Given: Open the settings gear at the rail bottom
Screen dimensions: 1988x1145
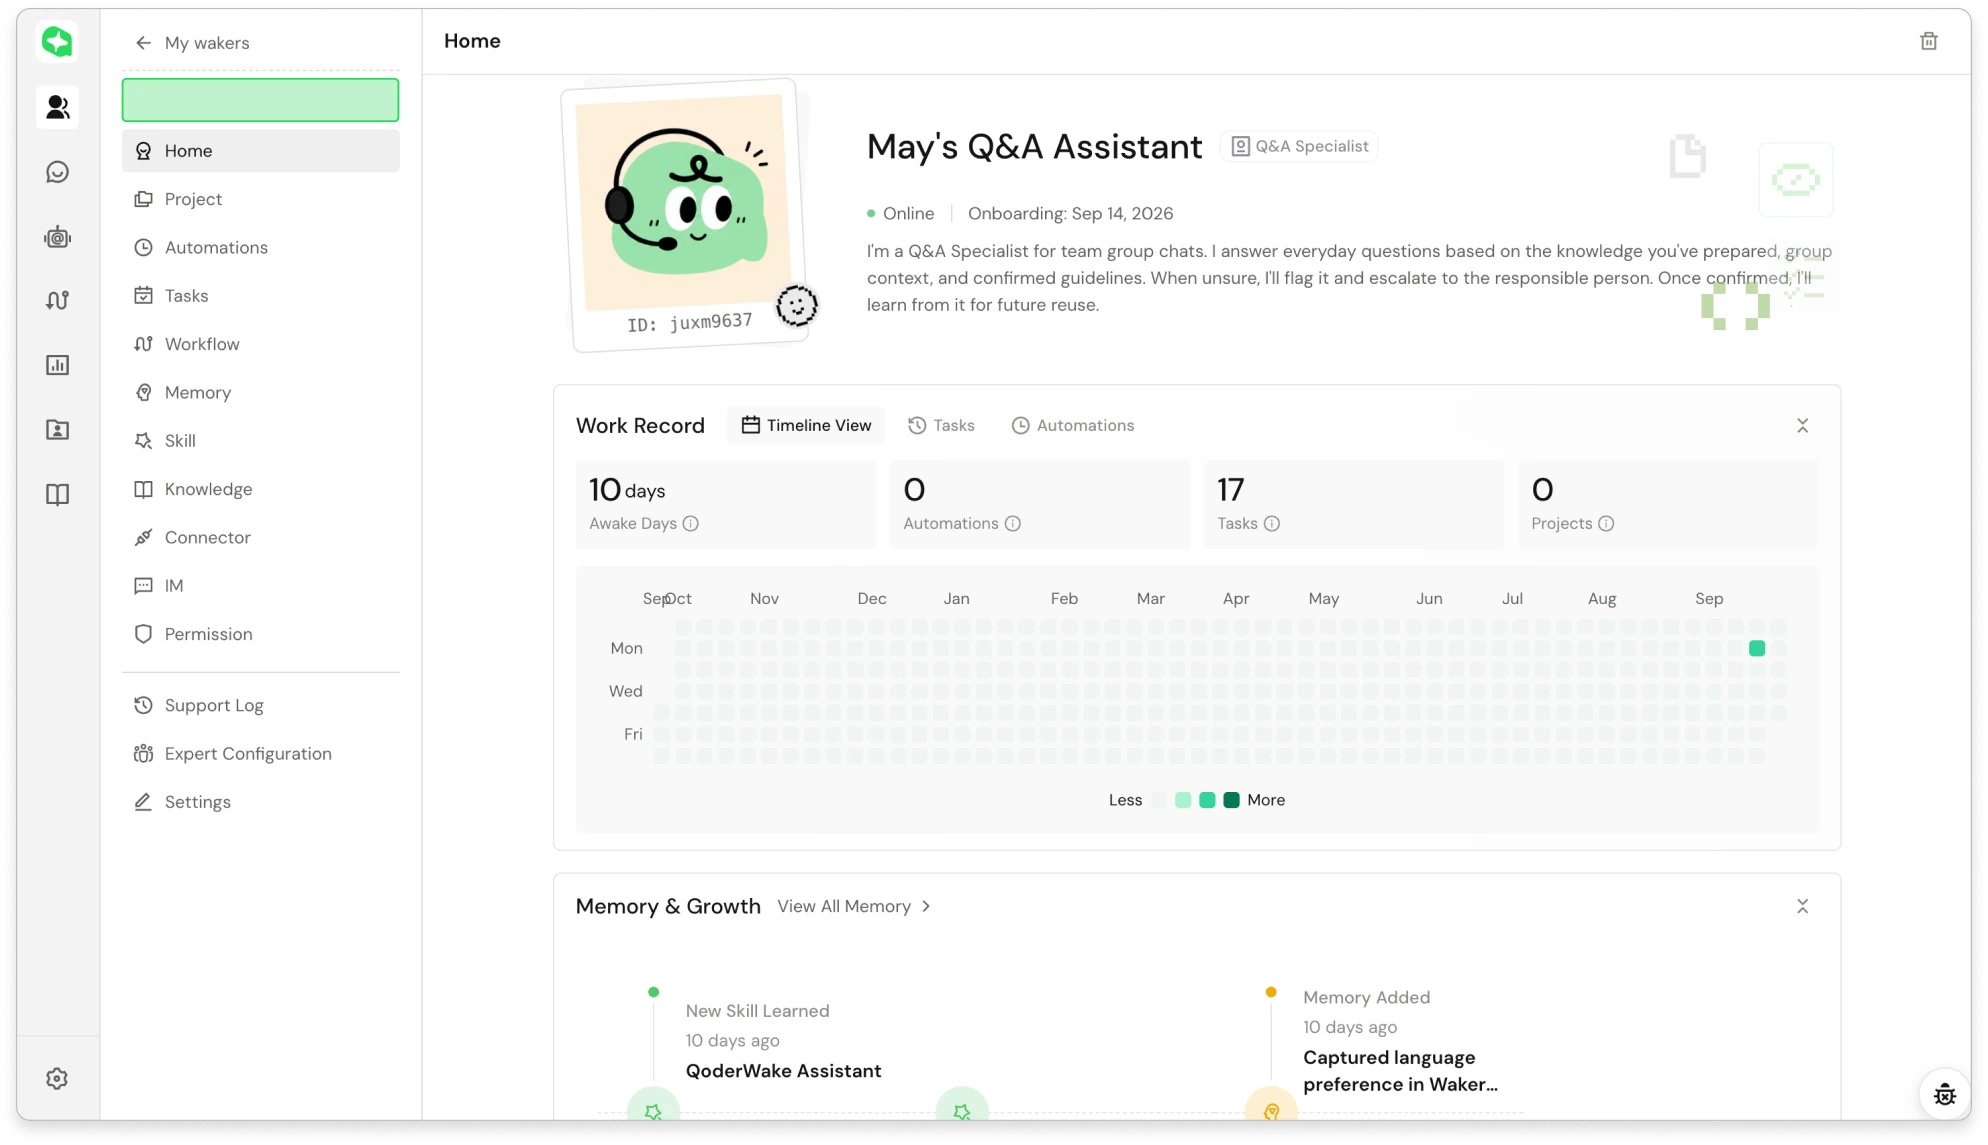Looking at the screenshot, I should click(57, 1078).
